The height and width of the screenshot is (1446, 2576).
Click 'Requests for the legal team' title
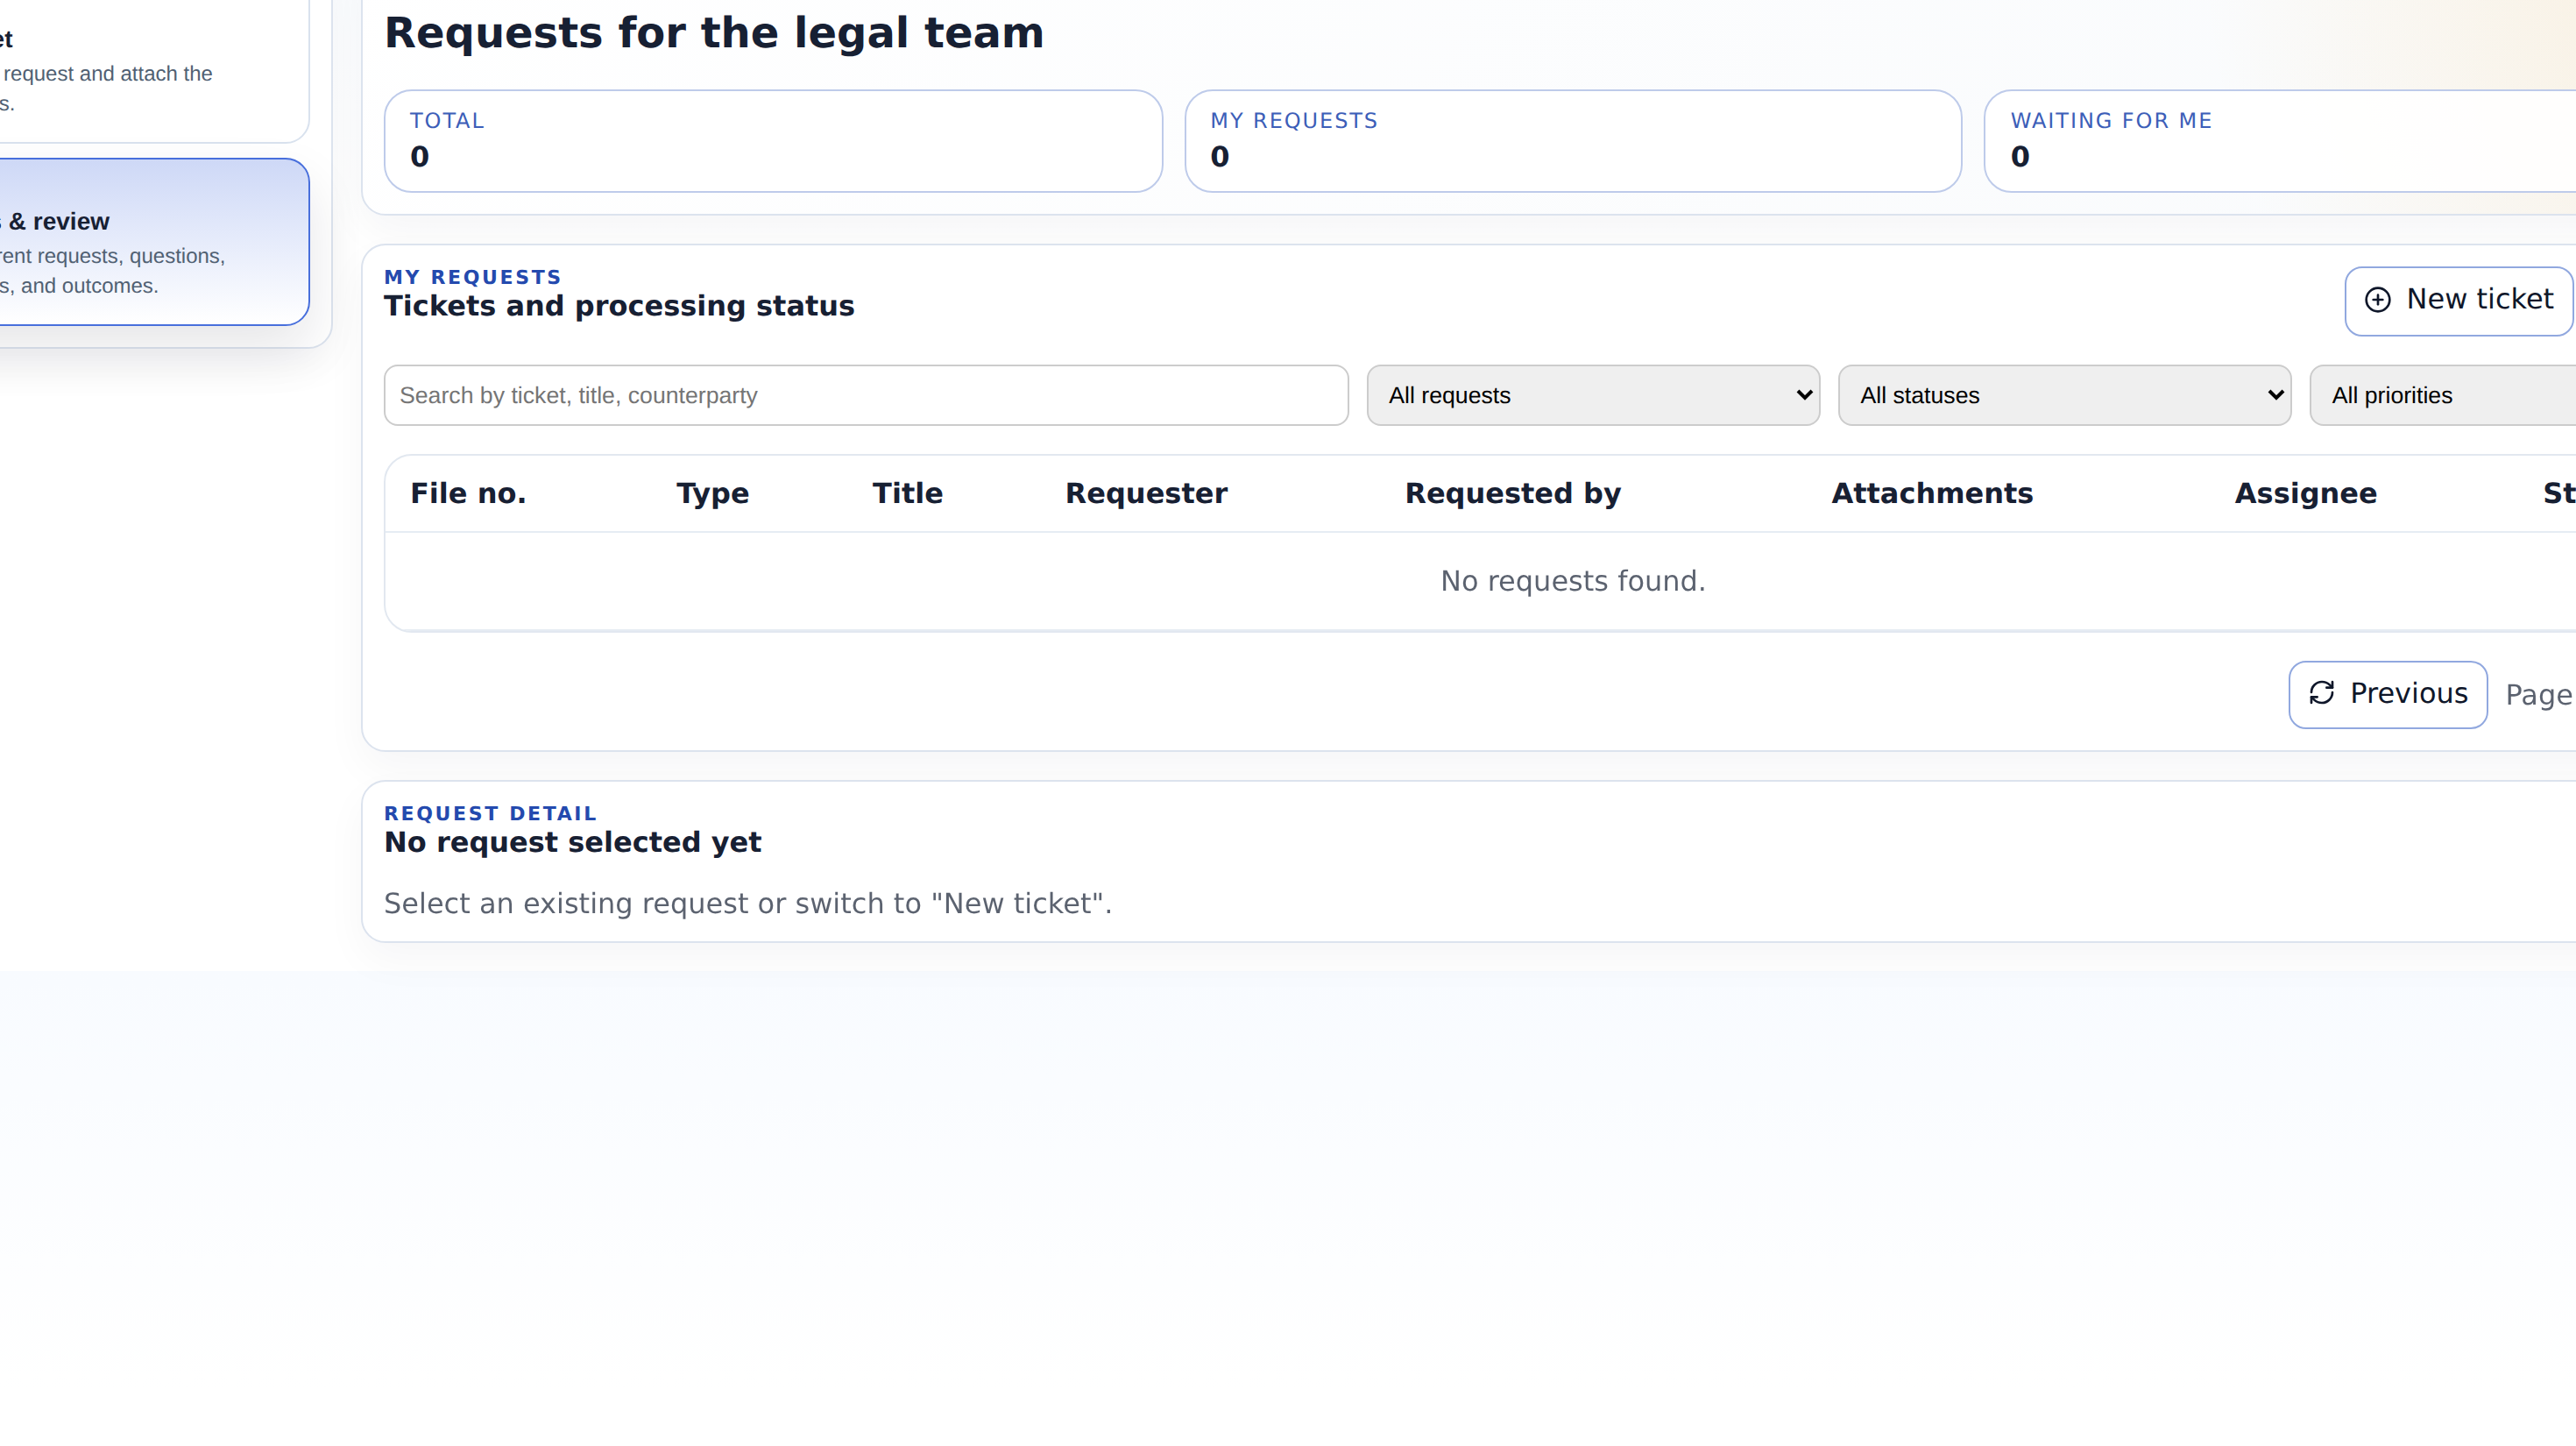[714, 33]
